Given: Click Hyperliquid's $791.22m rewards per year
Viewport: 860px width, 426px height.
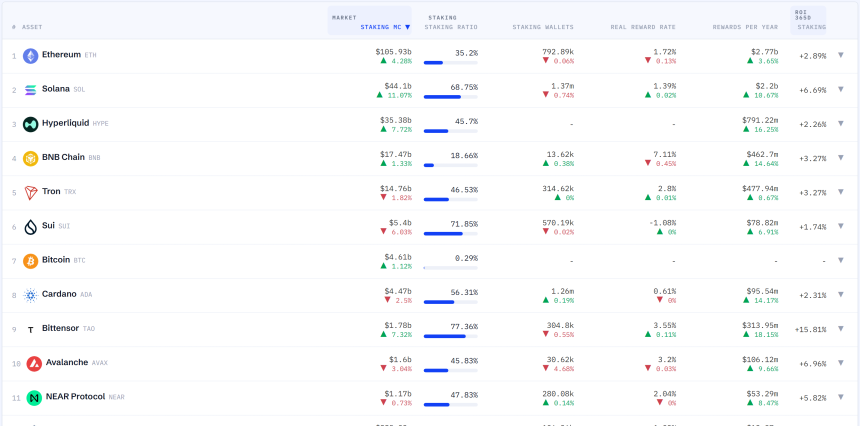Looking at the screenshot, I should pyautogui.click(x=760, y=120).
